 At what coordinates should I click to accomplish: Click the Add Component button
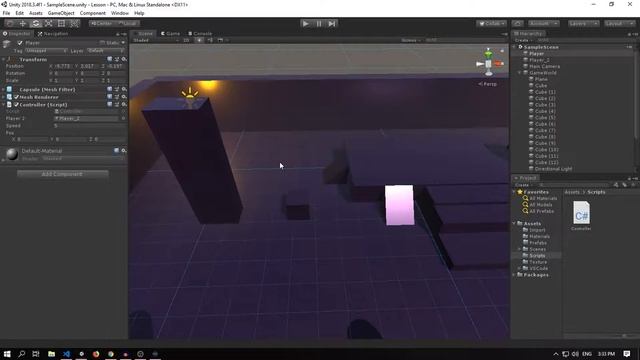point(62,174)
